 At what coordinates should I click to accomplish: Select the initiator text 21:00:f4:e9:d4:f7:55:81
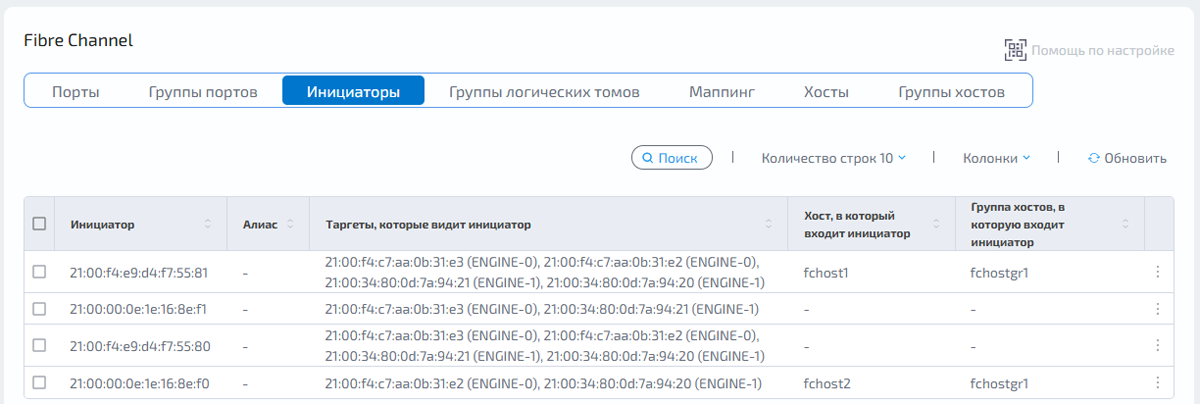coord(139,272)
